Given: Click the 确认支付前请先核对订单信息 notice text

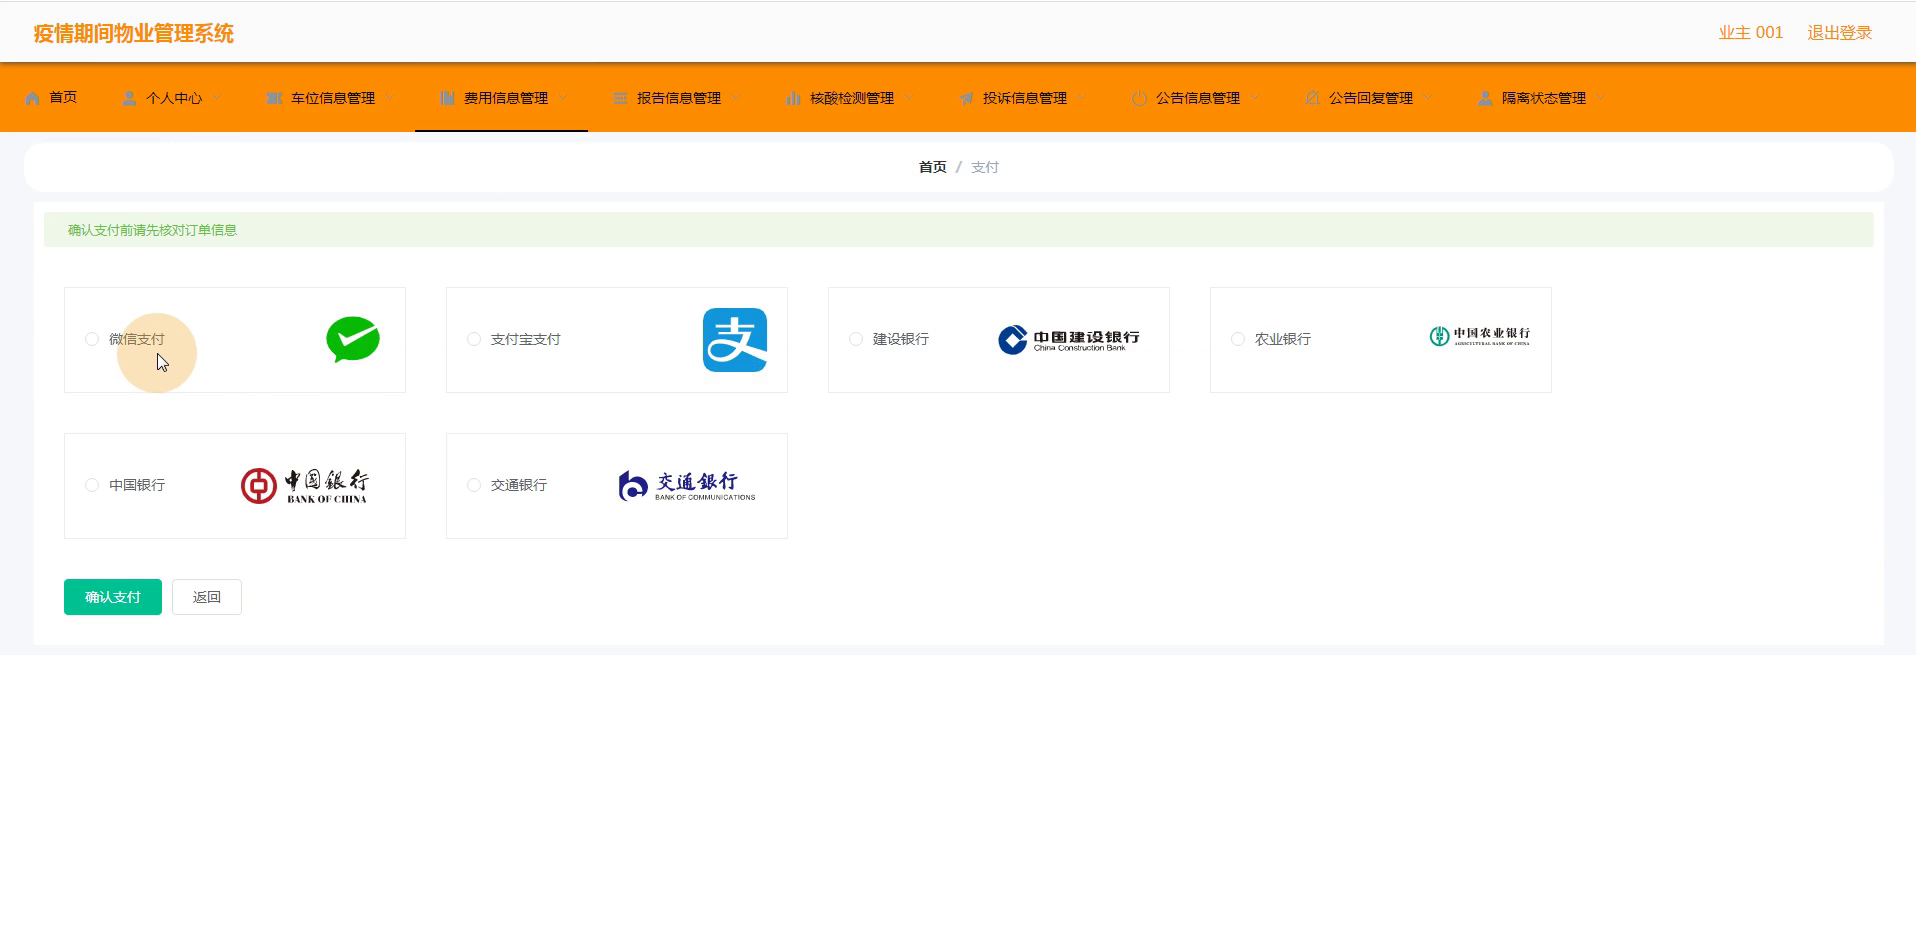Looking at the screenshot, I should click(x=152, y=230).
